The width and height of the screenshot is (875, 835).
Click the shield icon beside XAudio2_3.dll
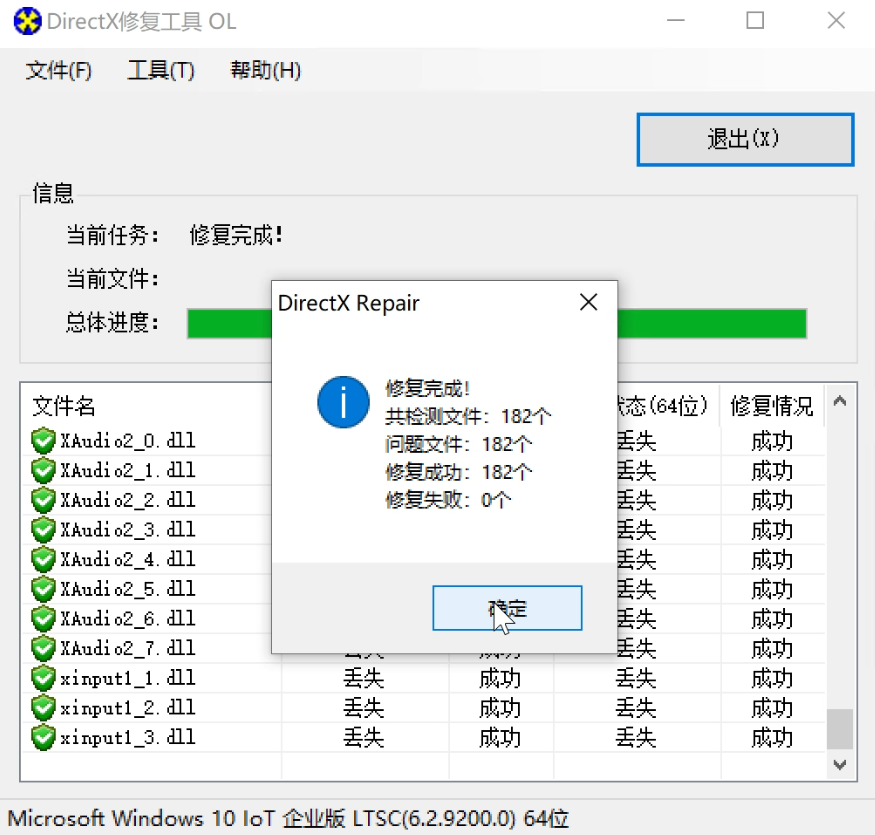[43, 530]
